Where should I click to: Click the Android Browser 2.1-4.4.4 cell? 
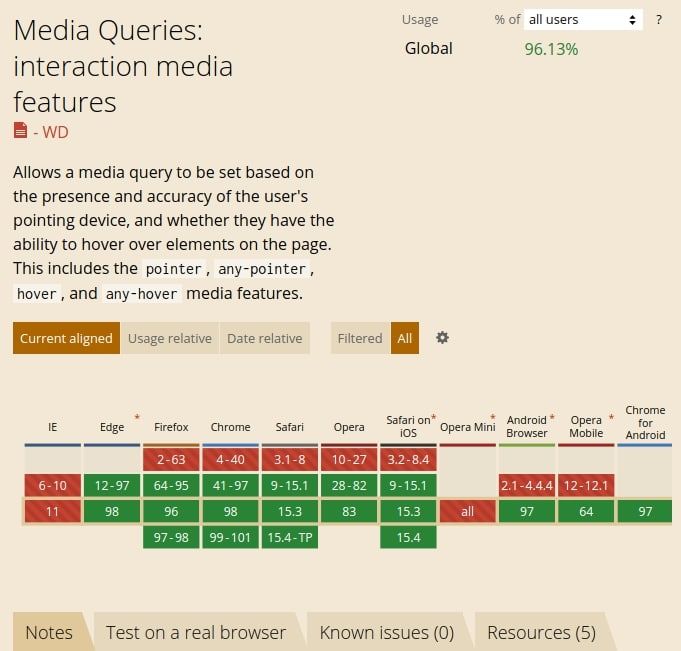click(x=527, y=485)
